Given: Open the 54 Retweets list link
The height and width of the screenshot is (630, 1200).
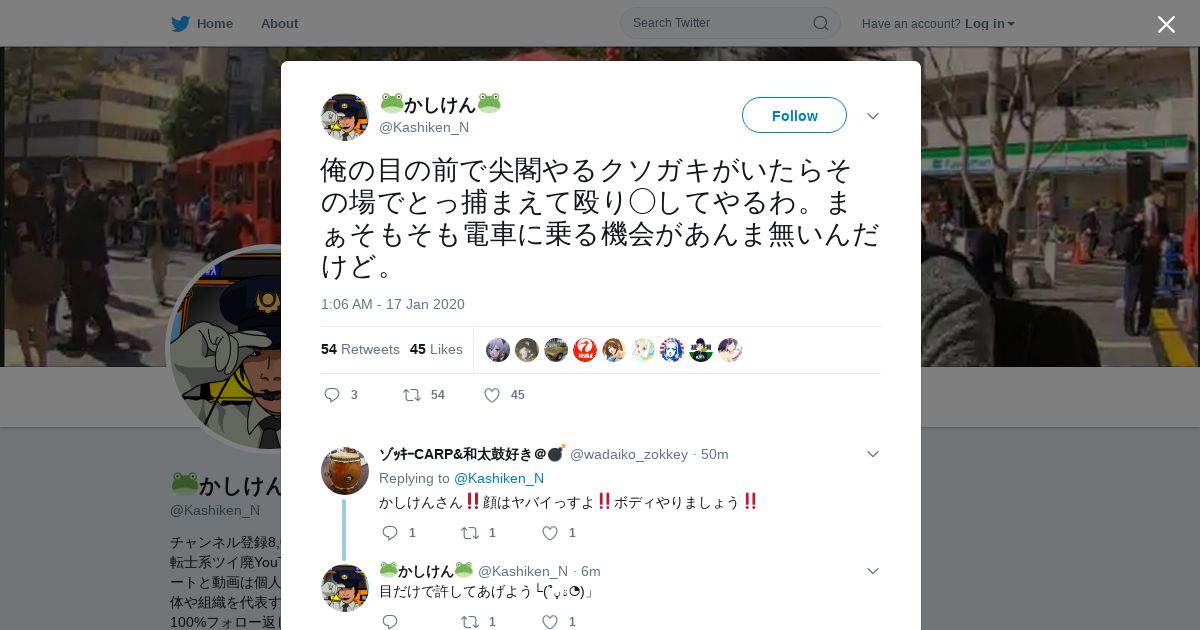Looking at the screenshot, I should [360, 349].
